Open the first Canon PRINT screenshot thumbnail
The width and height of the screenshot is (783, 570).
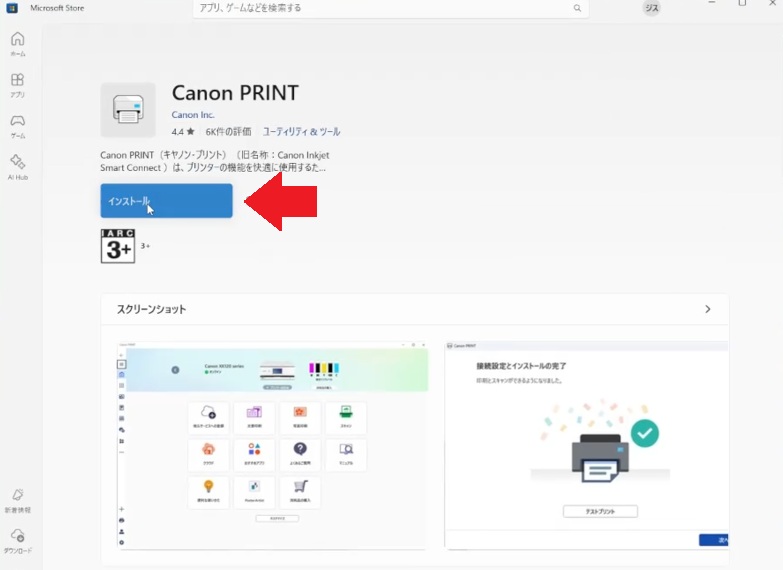(273, 445)
